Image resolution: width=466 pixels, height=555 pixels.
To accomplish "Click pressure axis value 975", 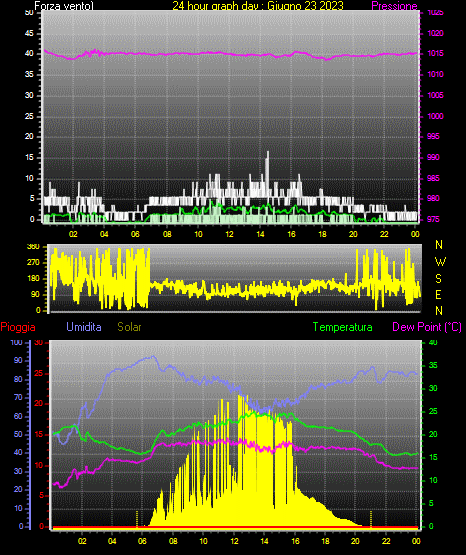I will click(x=433, y=219).
